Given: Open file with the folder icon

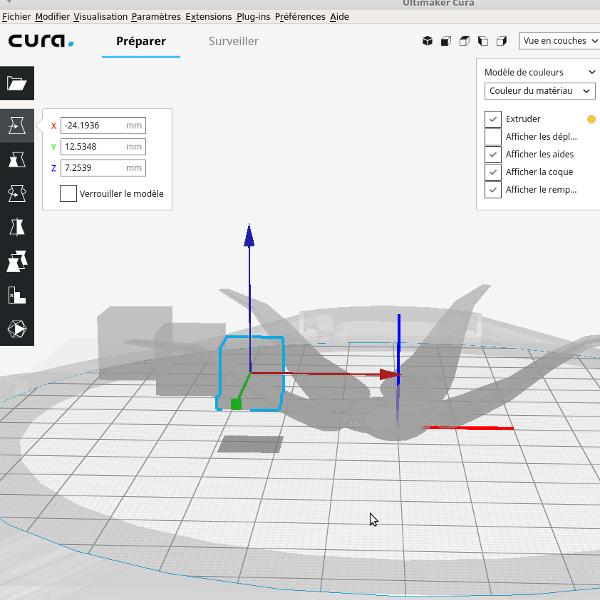Looking at the screenshot, I should pyautogui.click(x=17, y=83).
